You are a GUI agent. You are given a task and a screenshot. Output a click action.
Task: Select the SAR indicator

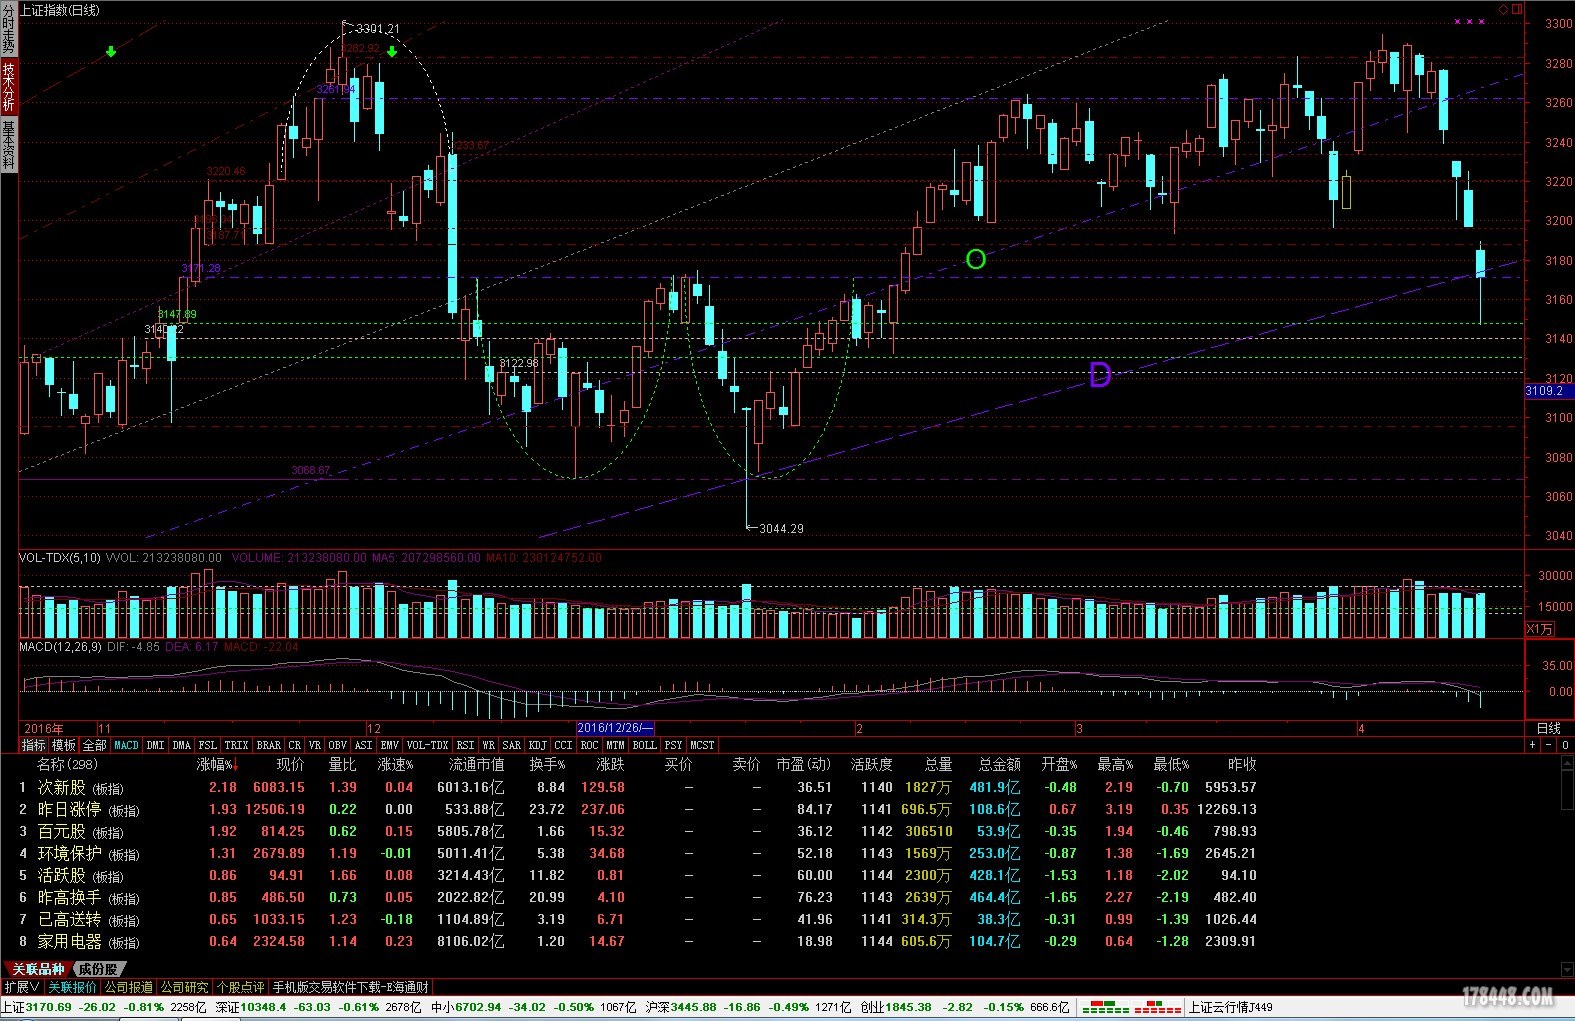pyautogui.click(x=512, y=745)
